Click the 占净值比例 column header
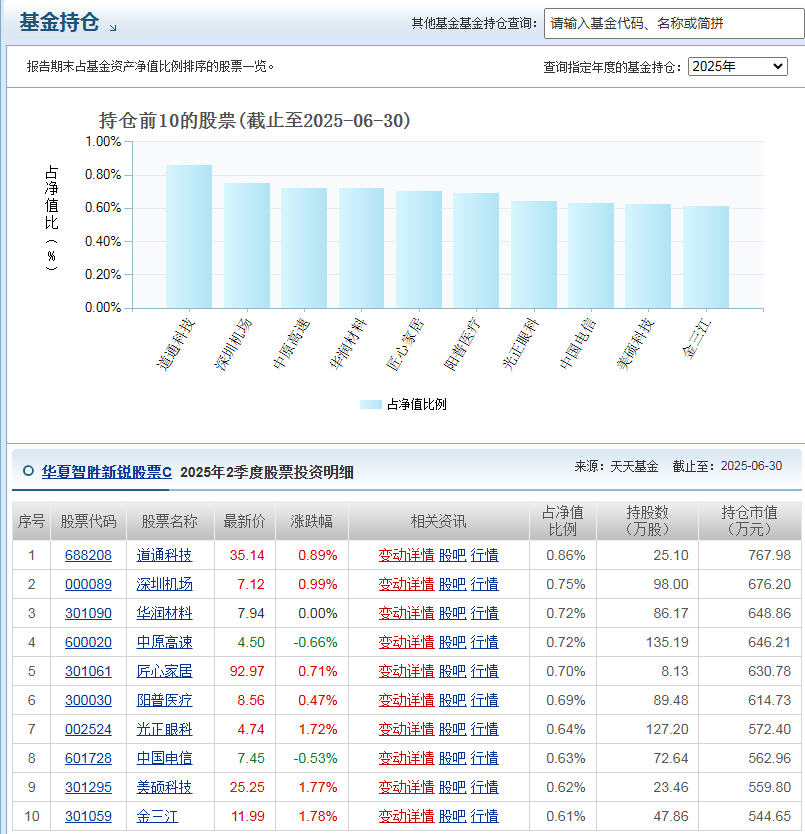The width and height of the screenshot is (805, 834). 563,521
